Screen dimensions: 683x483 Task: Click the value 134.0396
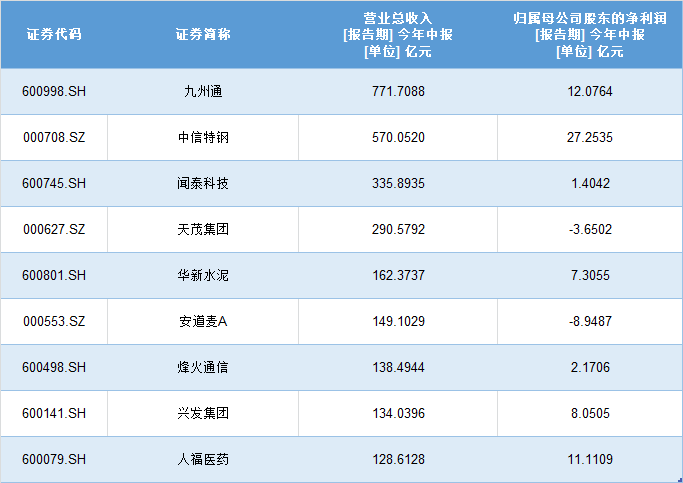(398, 413)
